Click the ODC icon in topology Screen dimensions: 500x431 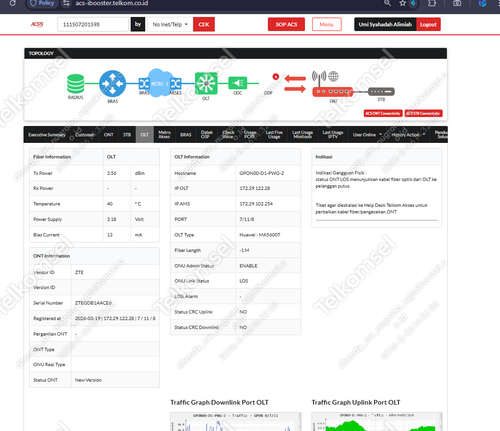pos(238,83)
